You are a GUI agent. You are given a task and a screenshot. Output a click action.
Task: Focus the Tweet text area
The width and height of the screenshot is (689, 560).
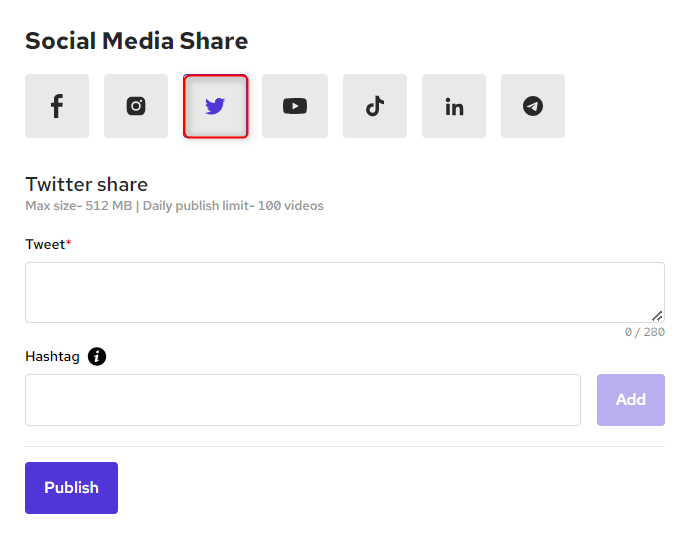[x=344, y=292]
